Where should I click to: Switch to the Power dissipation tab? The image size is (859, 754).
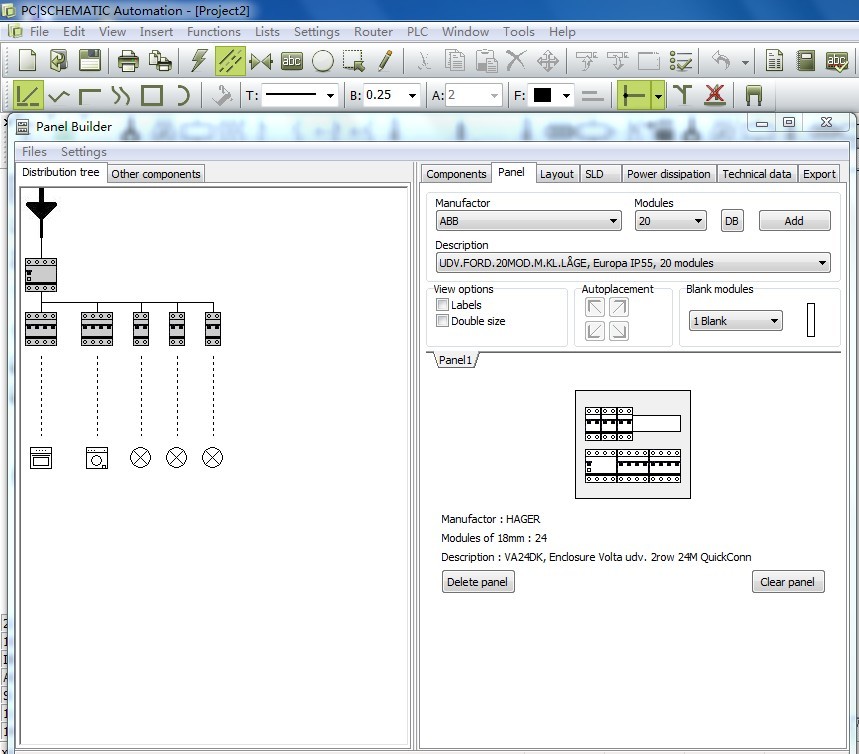668,174
